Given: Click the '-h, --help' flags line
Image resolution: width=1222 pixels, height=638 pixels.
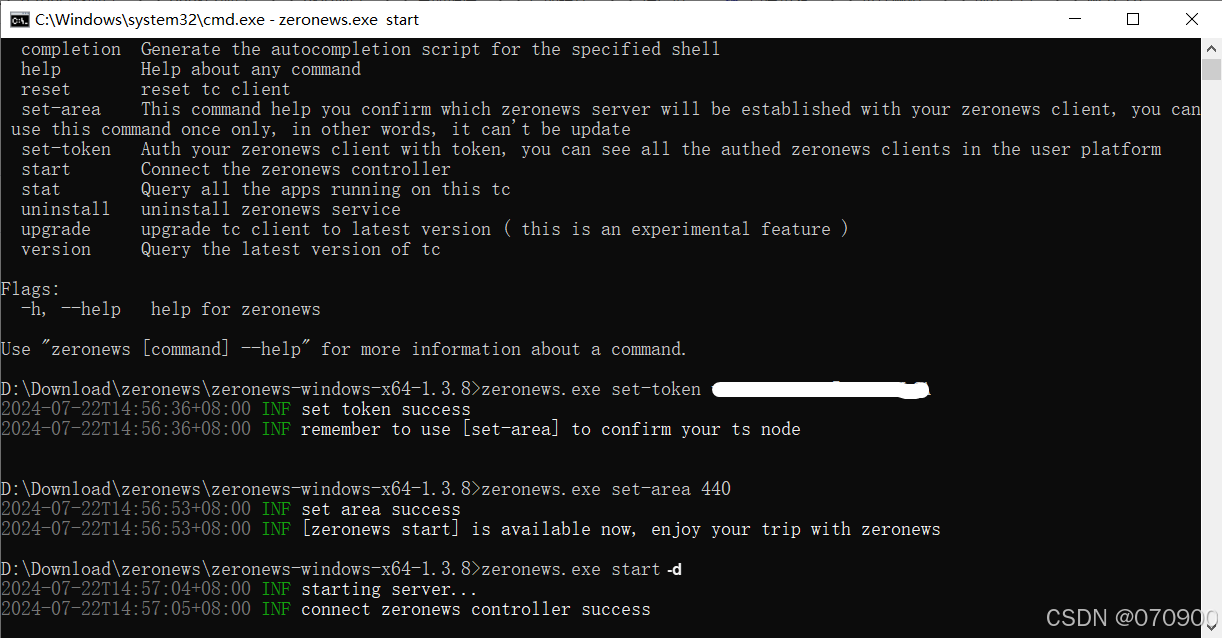Looking at the screenshot, I should (x=70, y=309).
